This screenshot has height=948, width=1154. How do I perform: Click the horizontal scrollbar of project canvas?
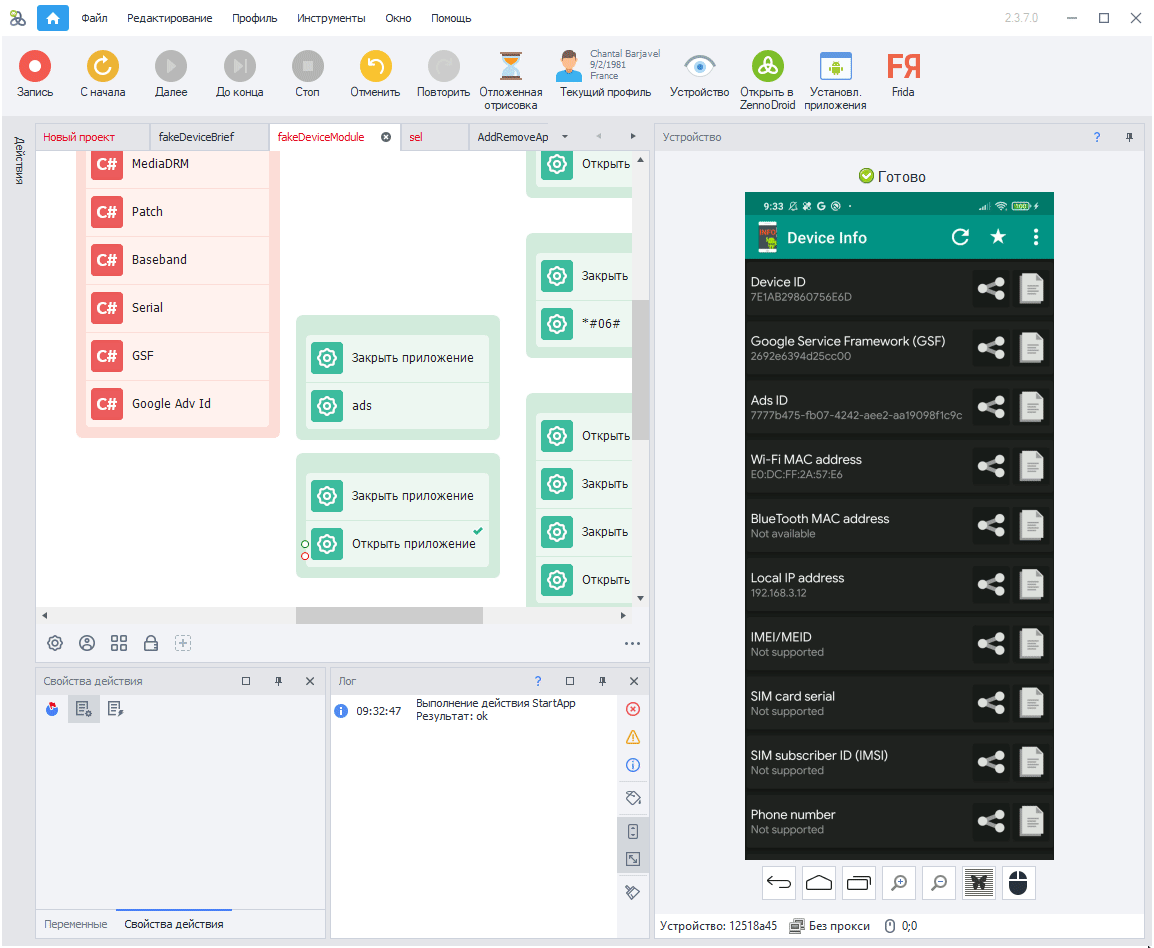pyautogui.click(x=389, y=616)
